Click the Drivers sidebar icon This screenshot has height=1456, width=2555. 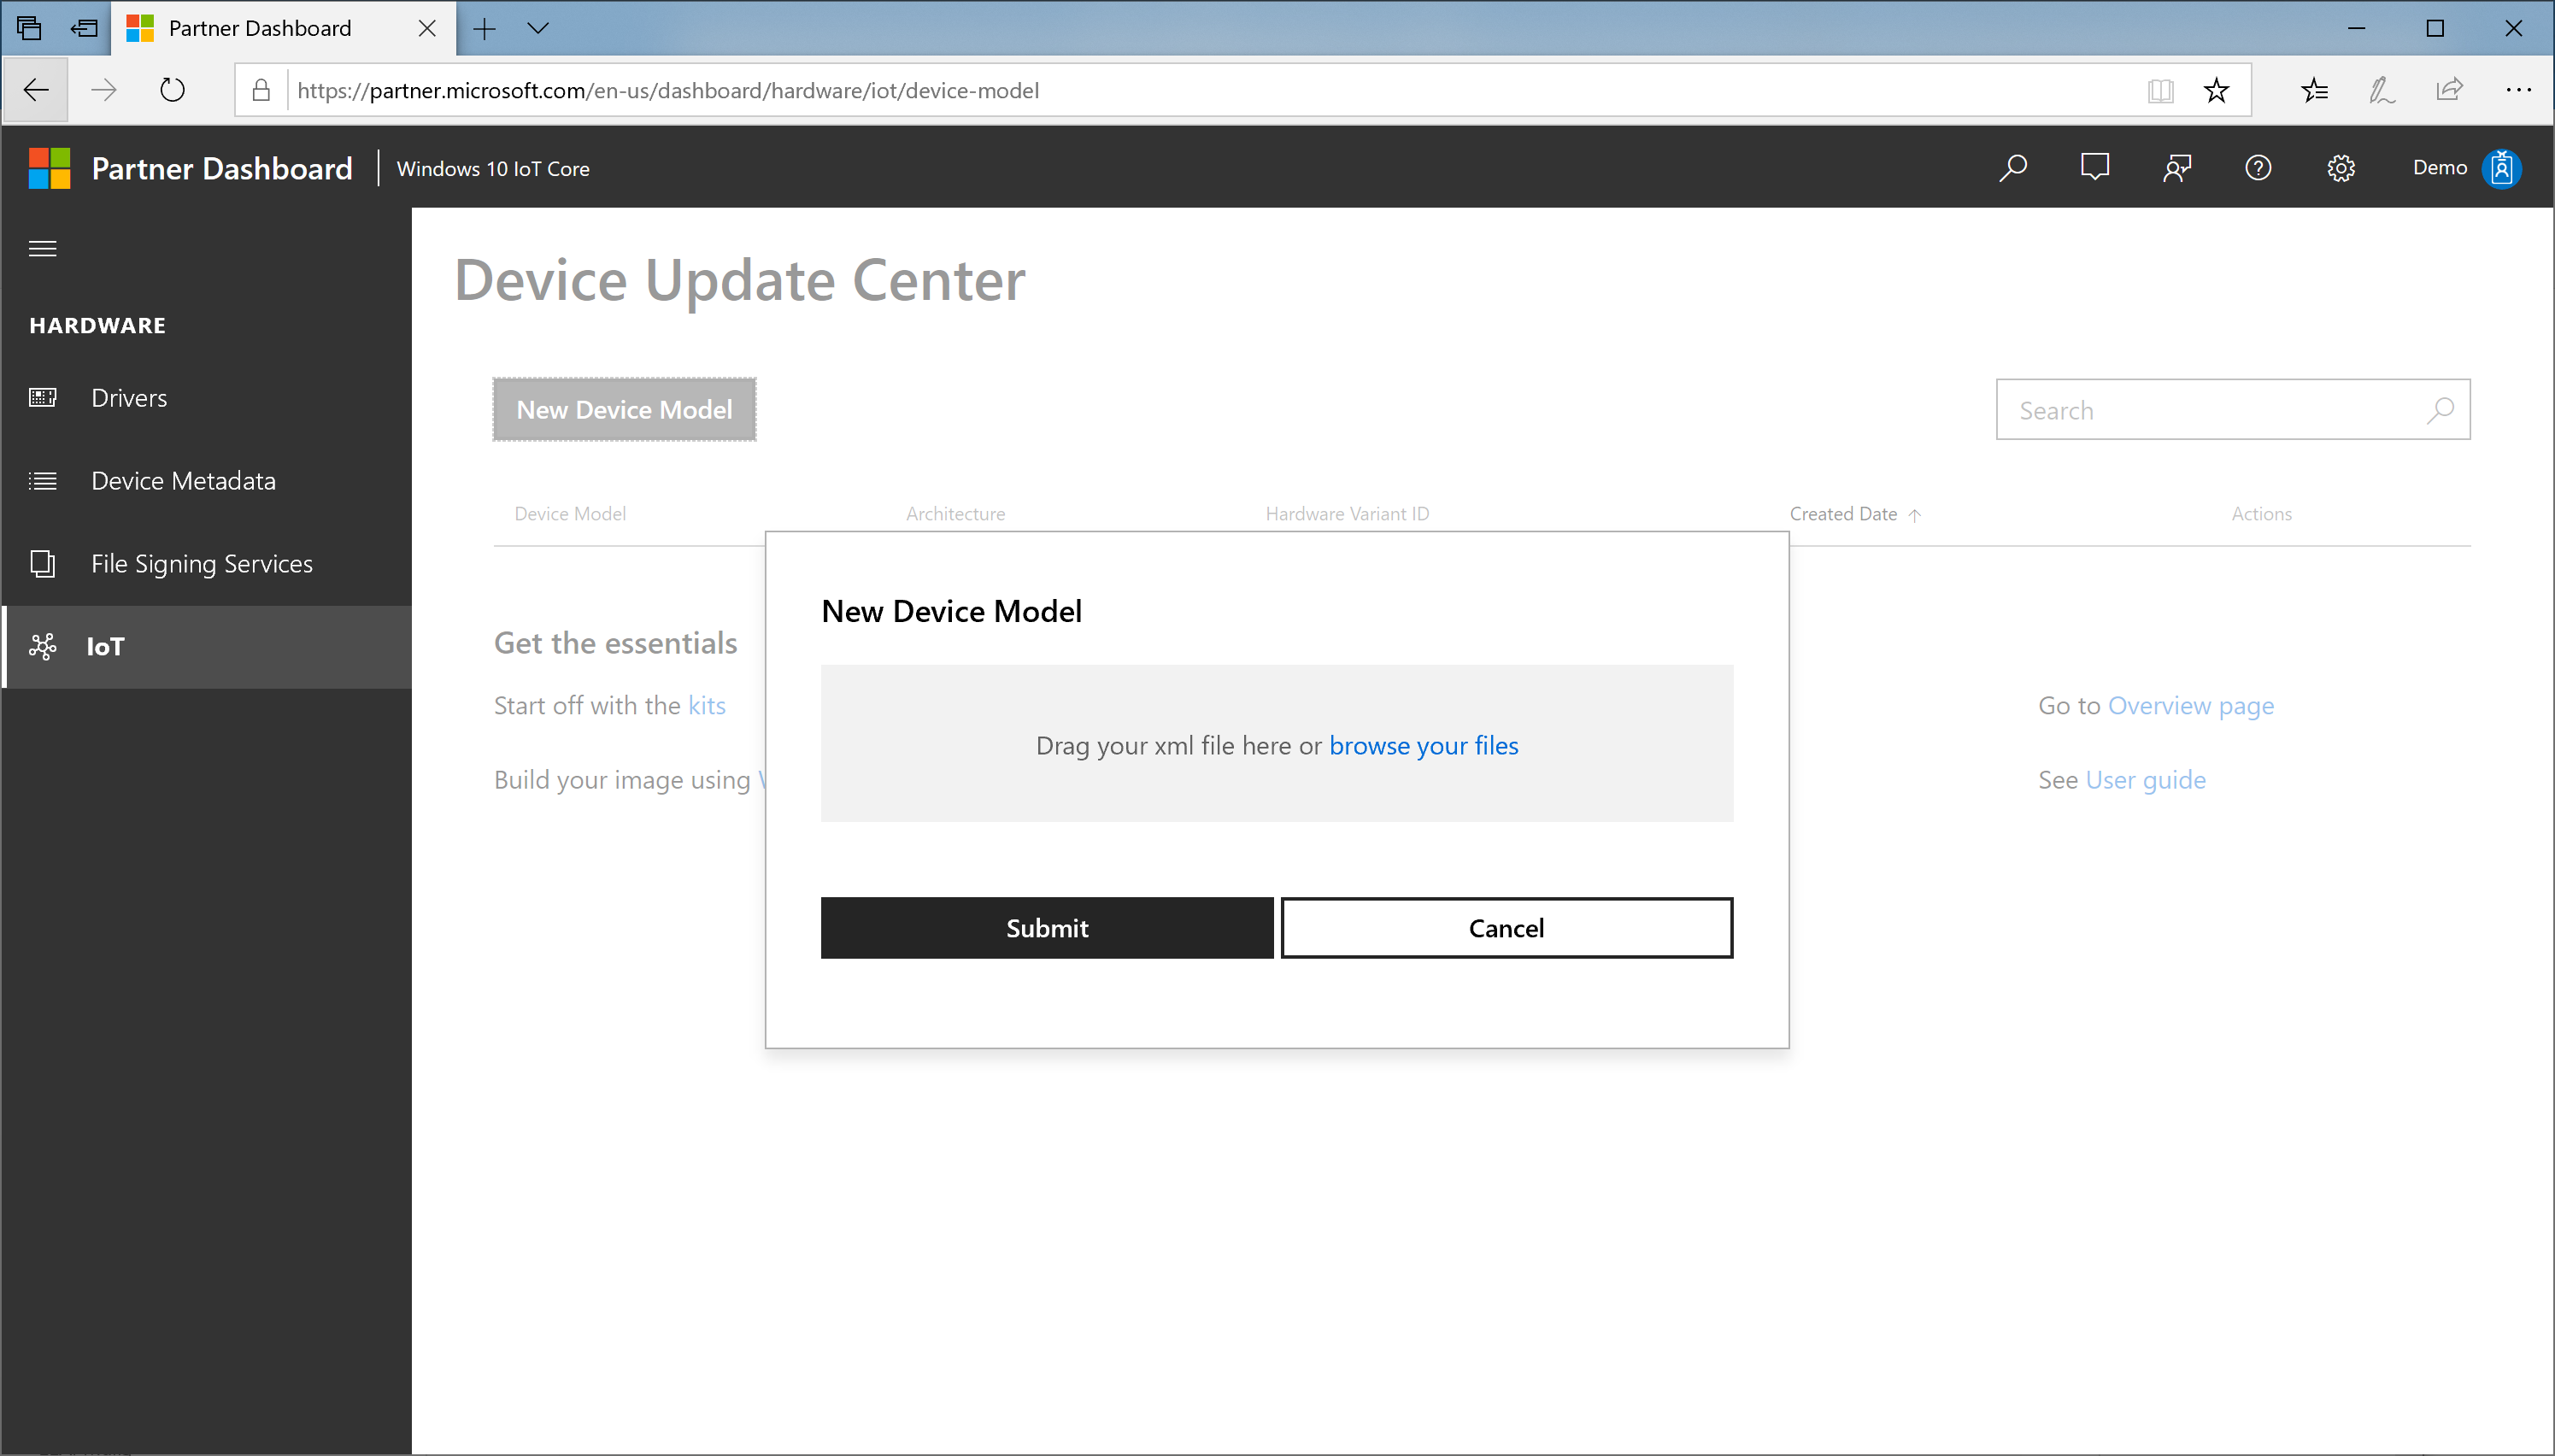coord(47,396)
